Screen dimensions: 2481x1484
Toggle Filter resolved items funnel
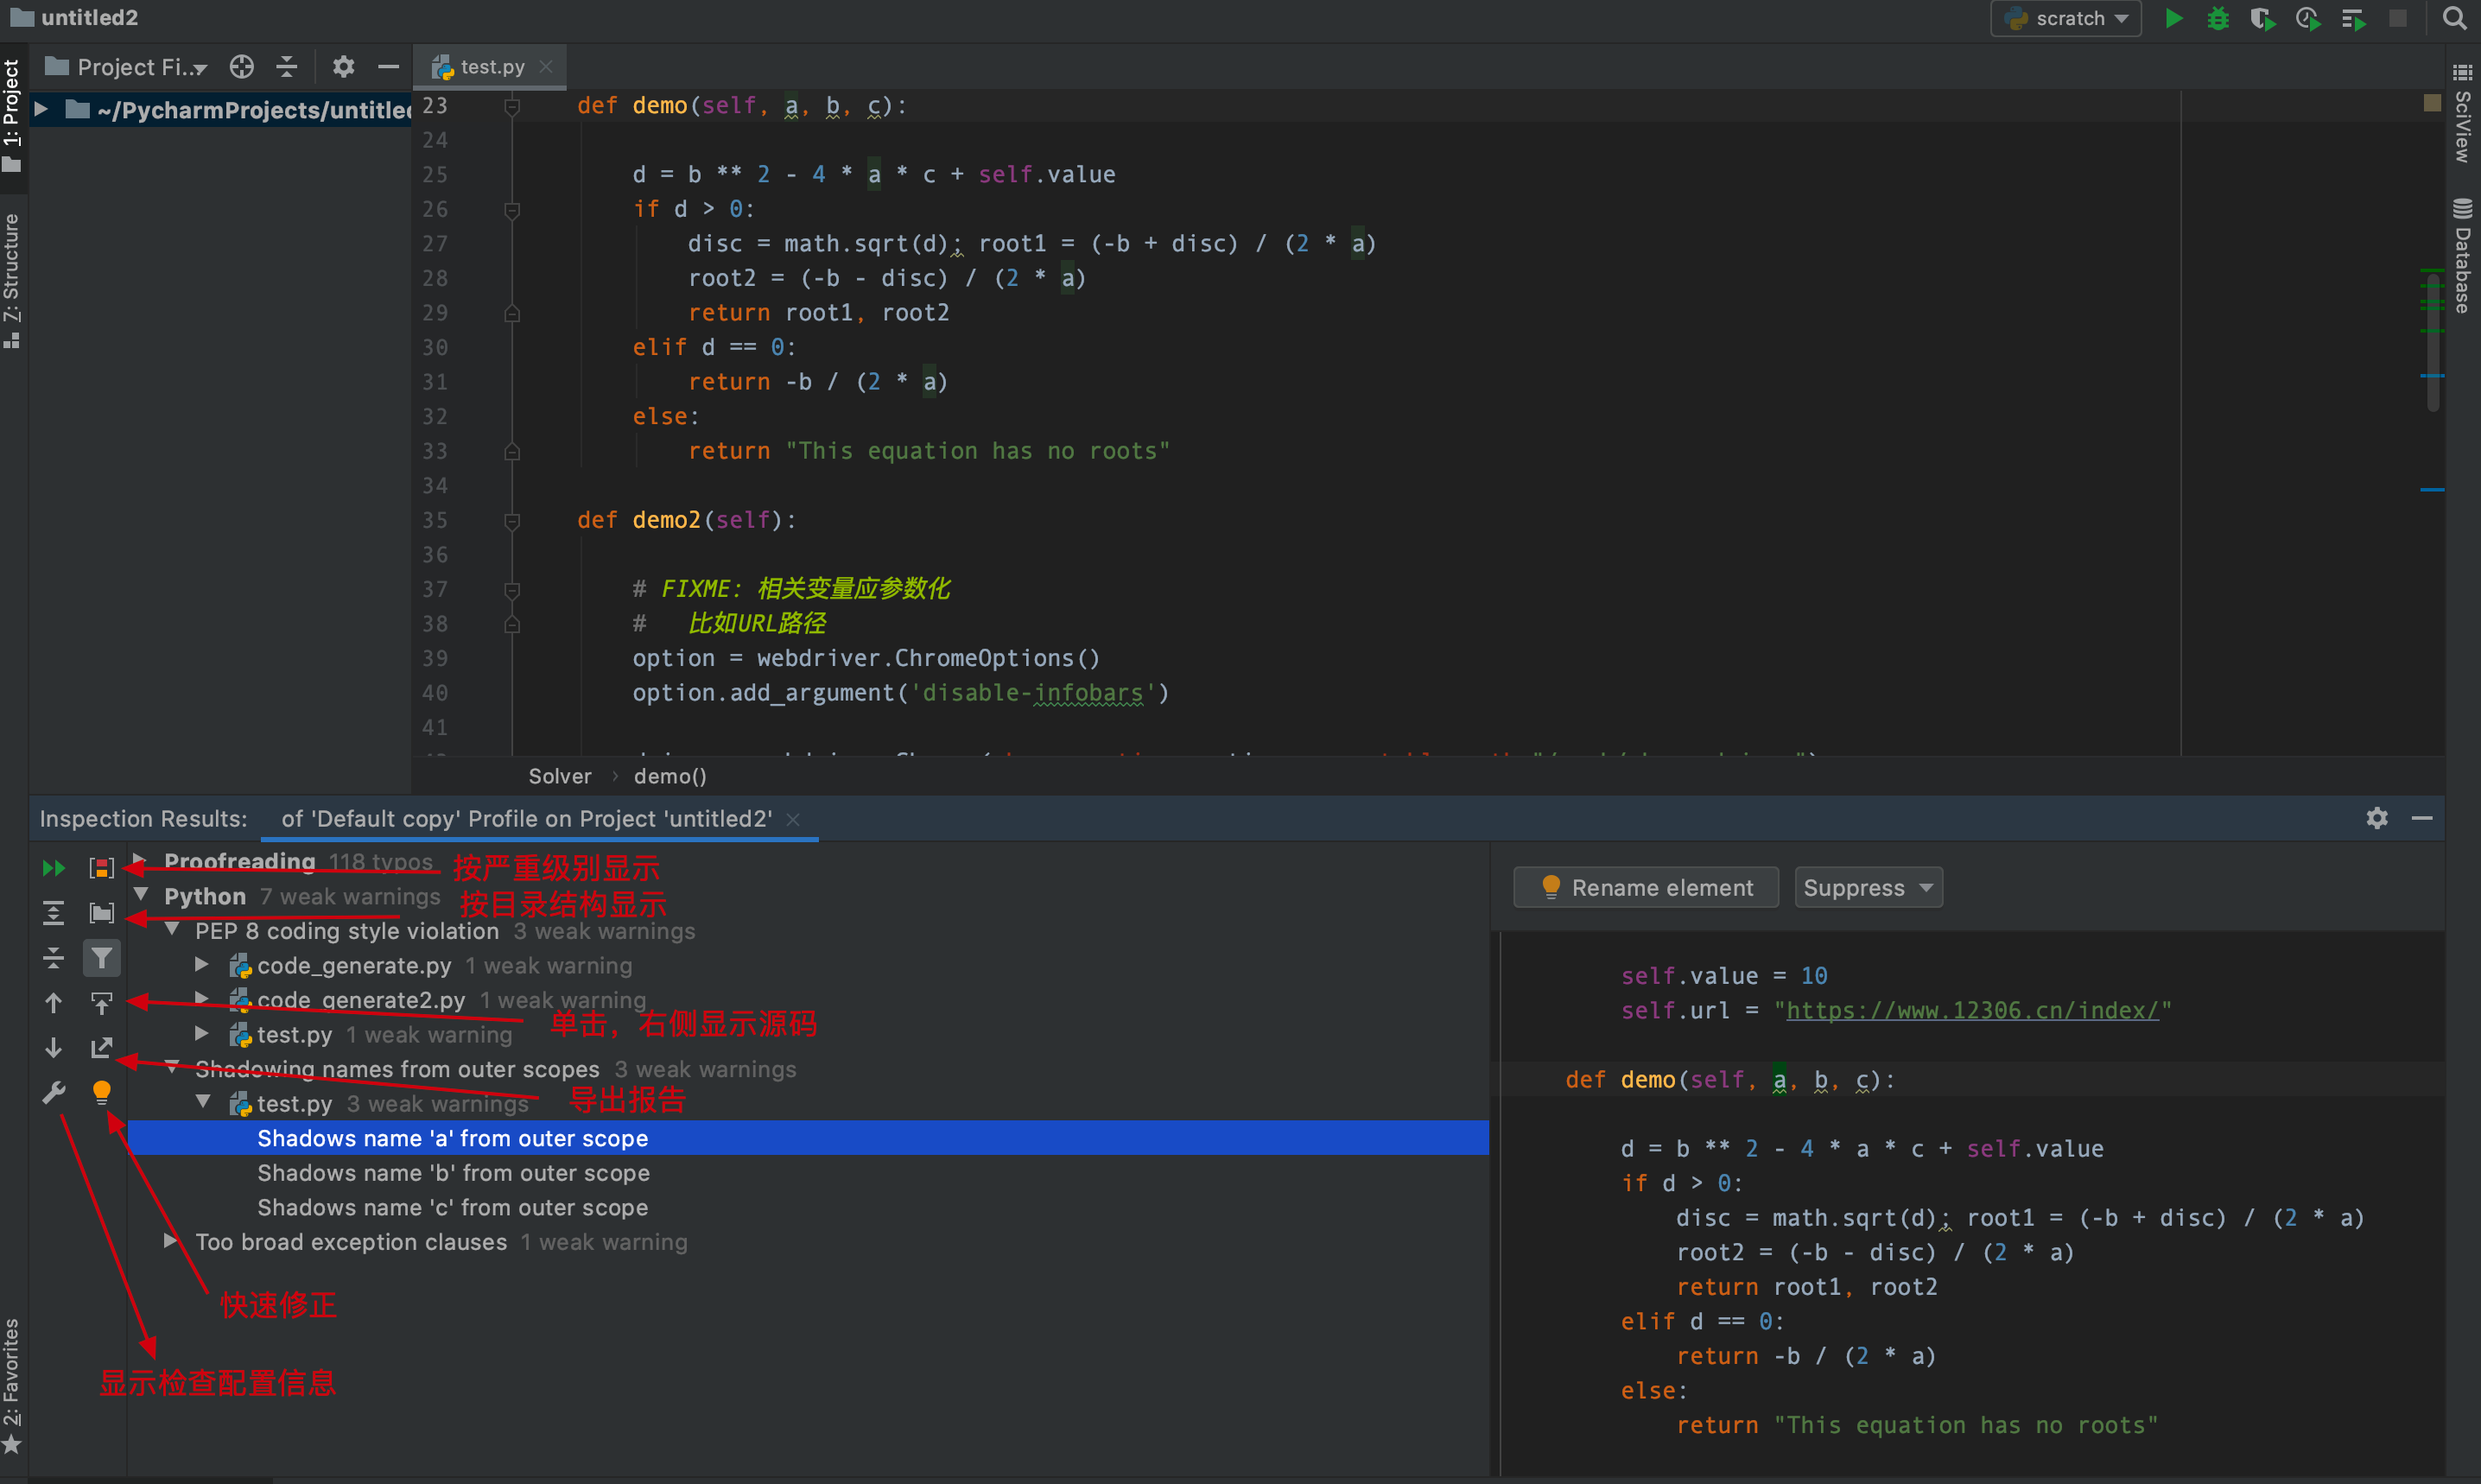point(101,958)
